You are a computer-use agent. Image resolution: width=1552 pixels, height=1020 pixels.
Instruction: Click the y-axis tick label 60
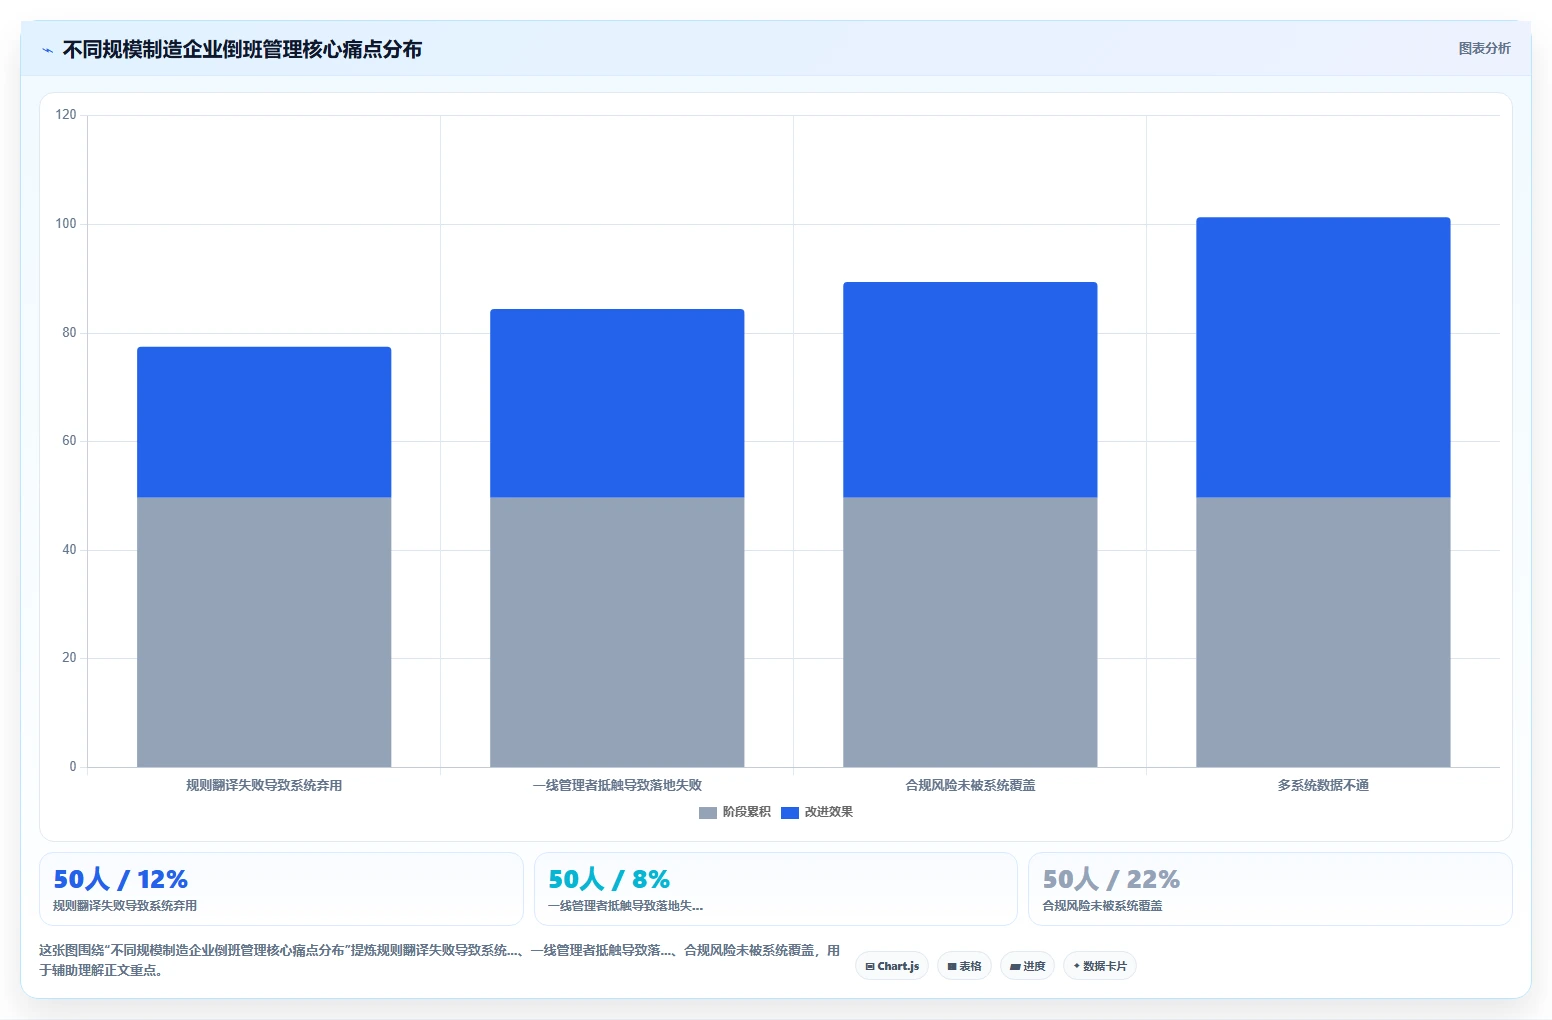(x=69, y=441)
